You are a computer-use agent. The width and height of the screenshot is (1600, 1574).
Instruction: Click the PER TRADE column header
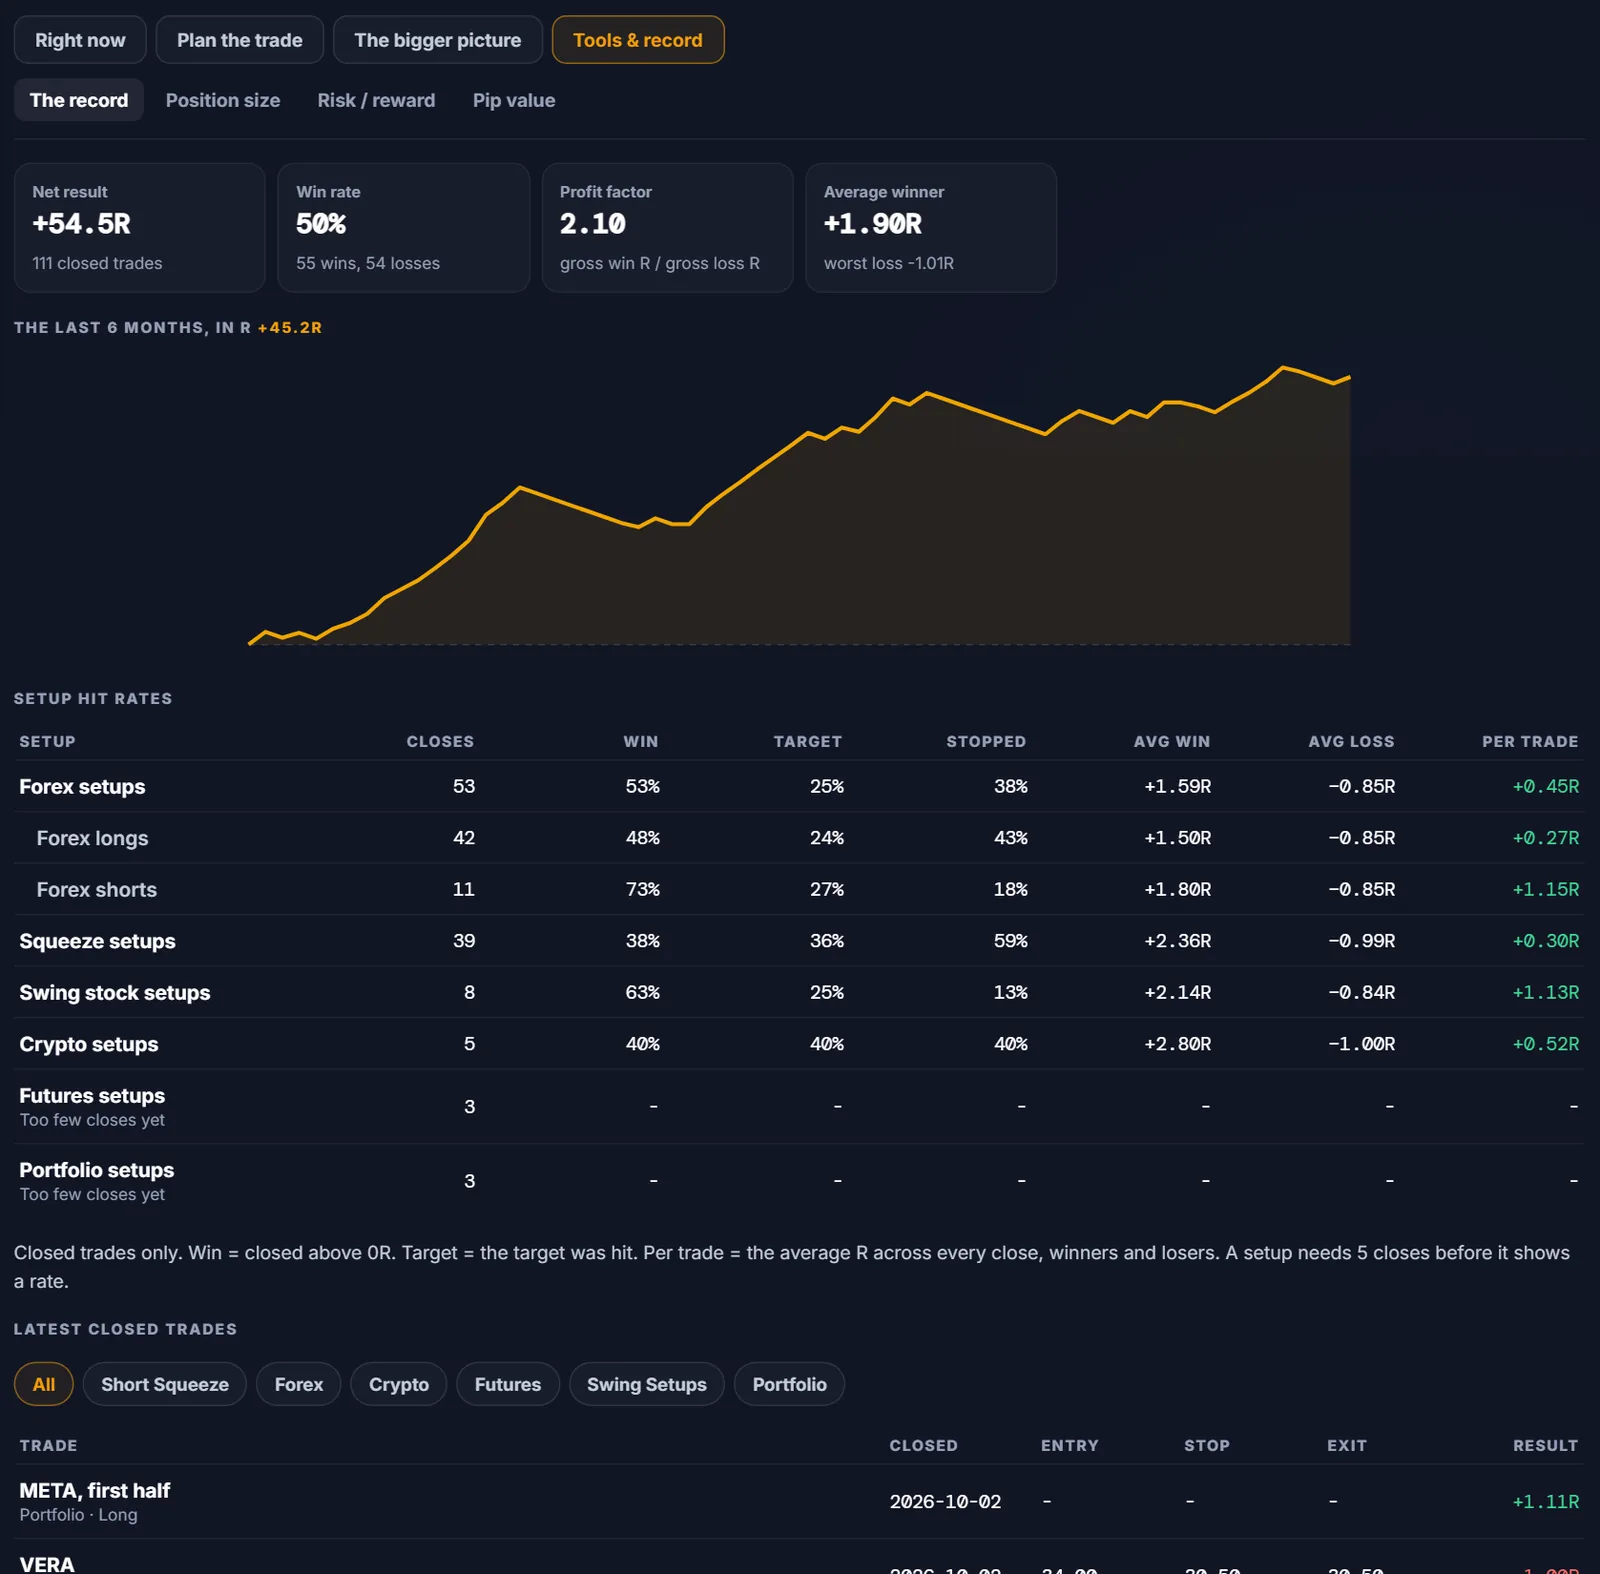point(1530,741)
